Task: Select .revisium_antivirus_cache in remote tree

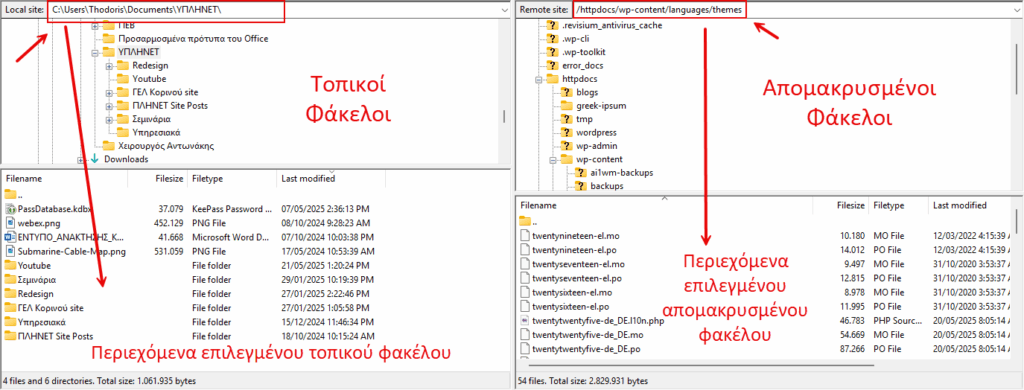Action: pyautogui.click(x=612, y=25)
